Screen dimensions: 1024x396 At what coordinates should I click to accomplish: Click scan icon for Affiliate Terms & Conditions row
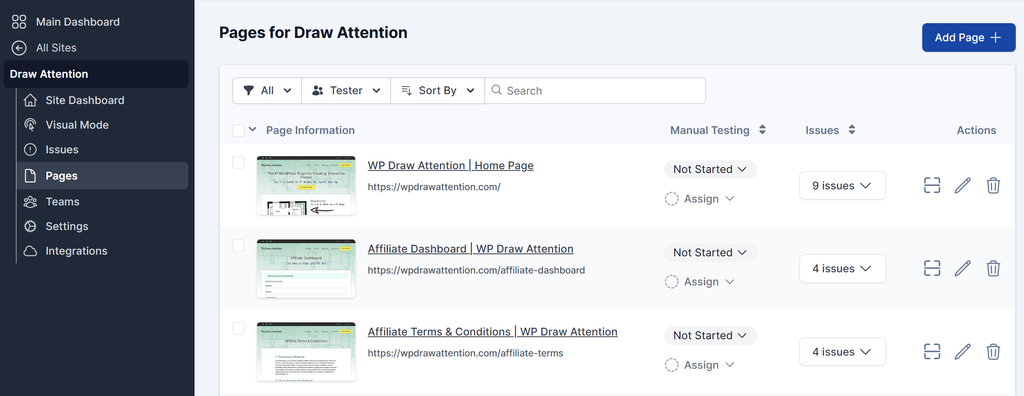pyautogui.click(x=932, y=352)
